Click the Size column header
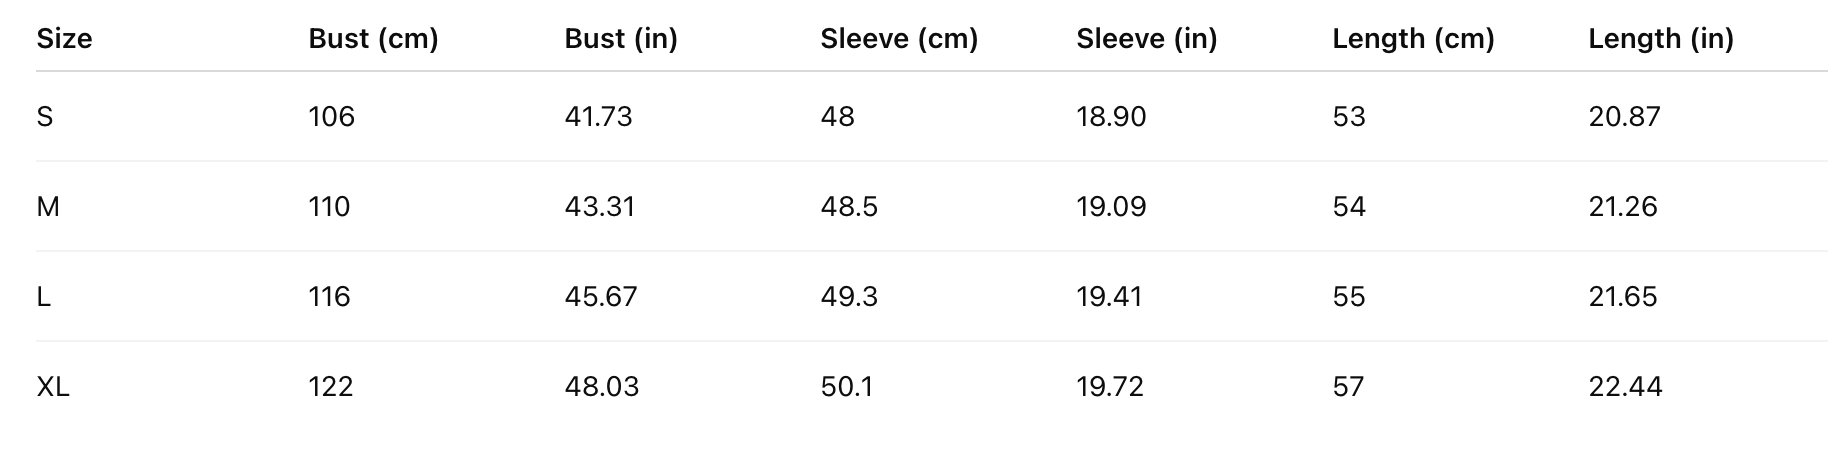The image size is (1837, 459). (x=64, y=39)
